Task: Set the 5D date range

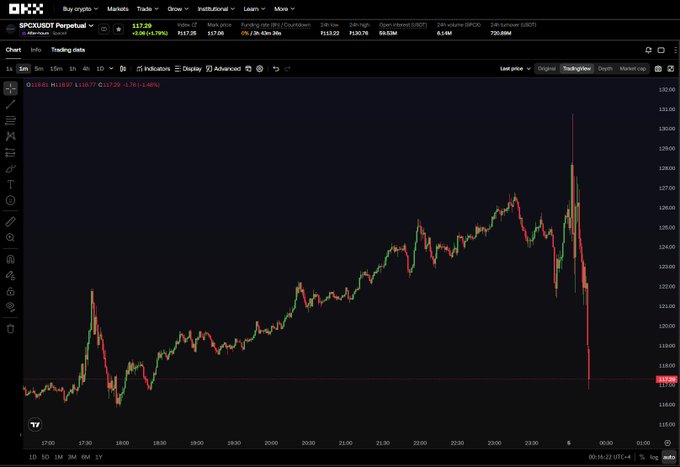Action: 45,457
